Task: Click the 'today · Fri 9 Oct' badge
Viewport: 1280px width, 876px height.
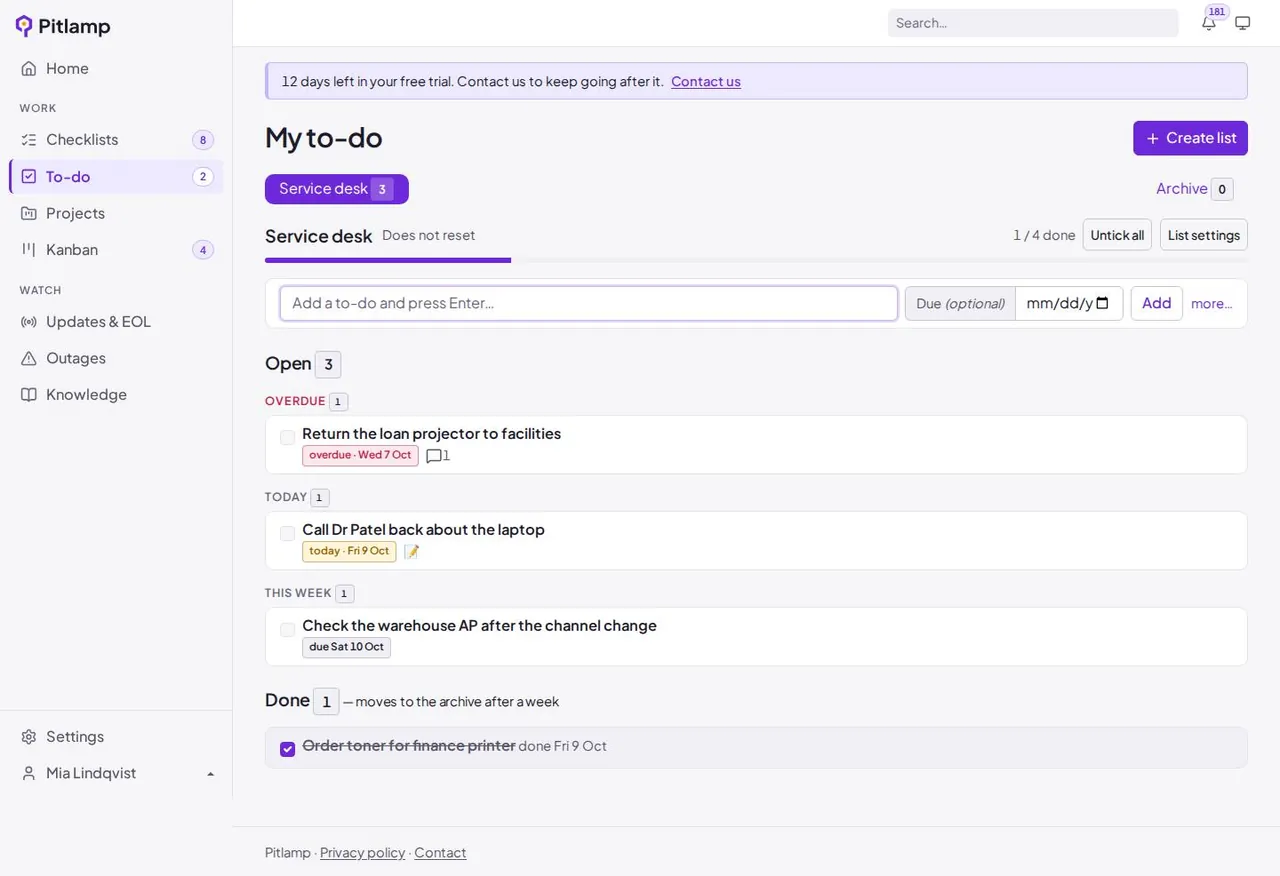Action: 349,551
